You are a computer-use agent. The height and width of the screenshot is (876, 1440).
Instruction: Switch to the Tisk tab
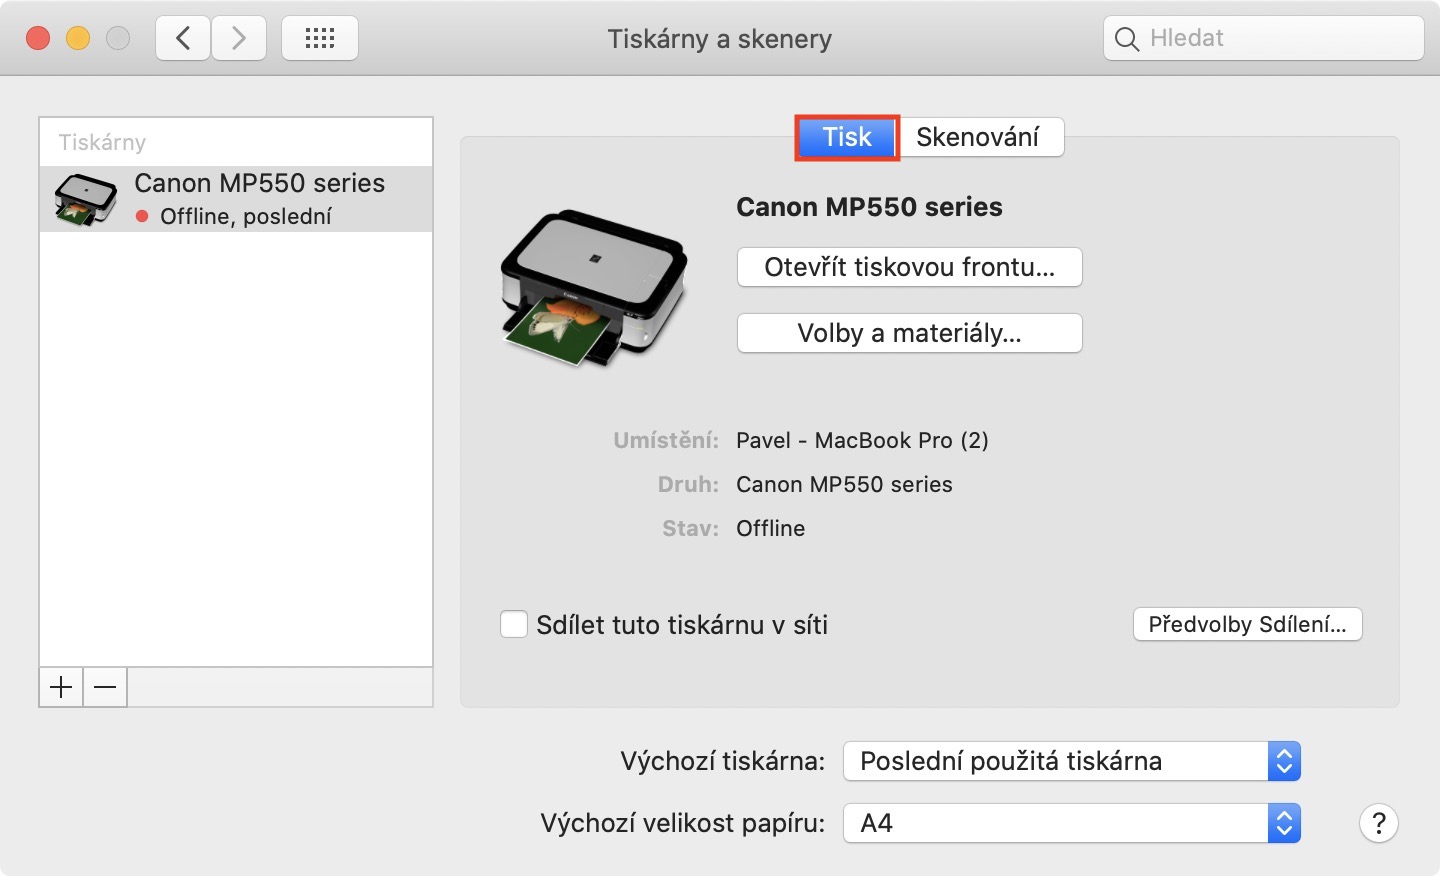[x=847, y=137]
